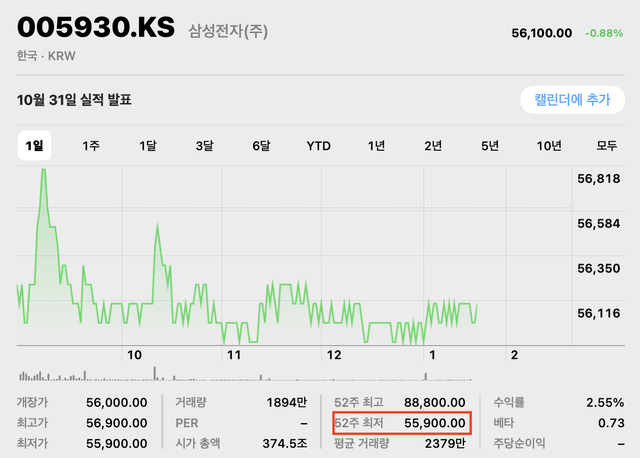Click the 캘린더에 추가 button
640x458 pixels.
click(571, 100)
